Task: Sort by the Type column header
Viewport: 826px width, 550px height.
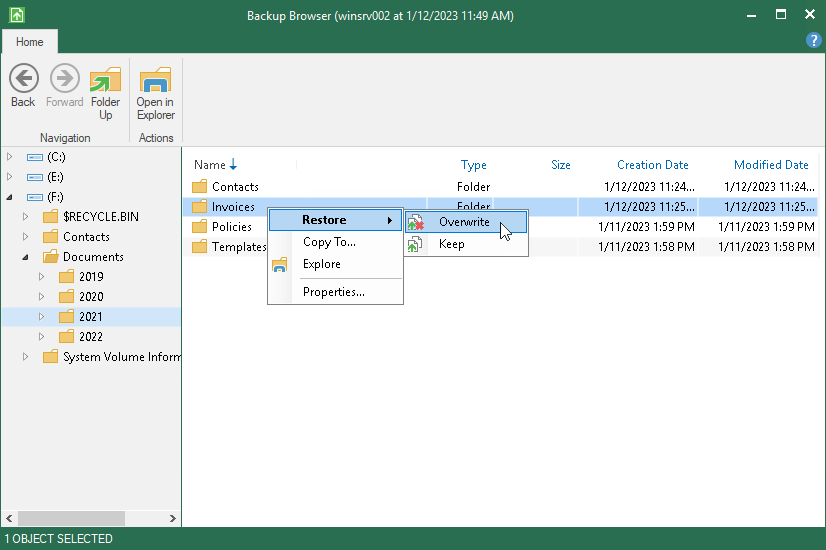Action: coord(474,165)
